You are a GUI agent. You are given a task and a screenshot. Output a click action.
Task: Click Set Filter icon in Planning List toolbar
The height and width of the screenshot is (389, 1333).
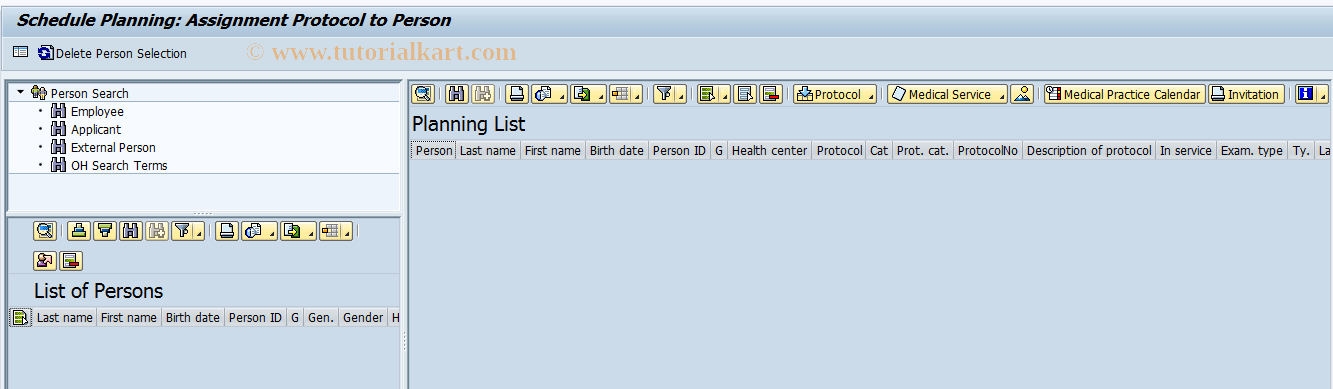664,94
